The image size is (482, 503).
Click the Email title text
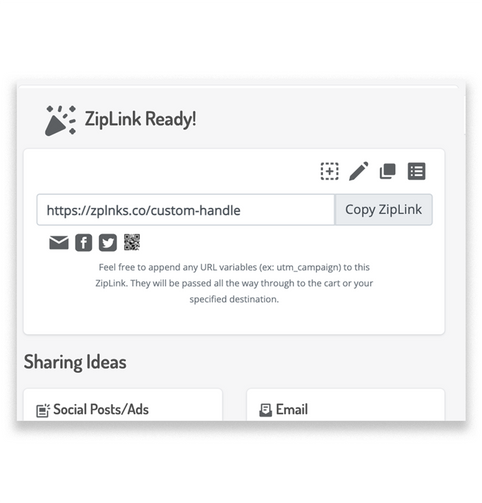[x=292, y=409]
